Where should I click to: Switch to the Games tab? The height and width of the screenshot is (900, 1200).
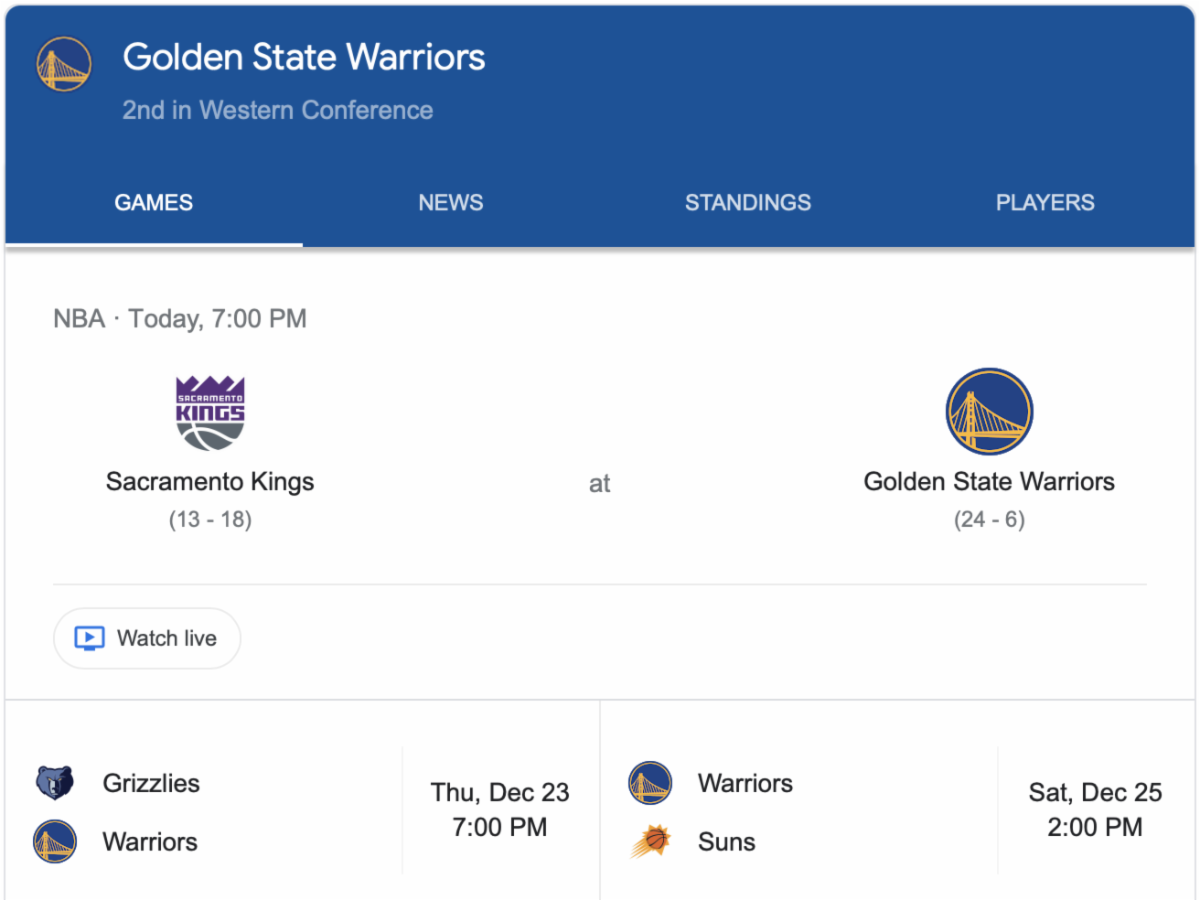click(x=154, y=203)
